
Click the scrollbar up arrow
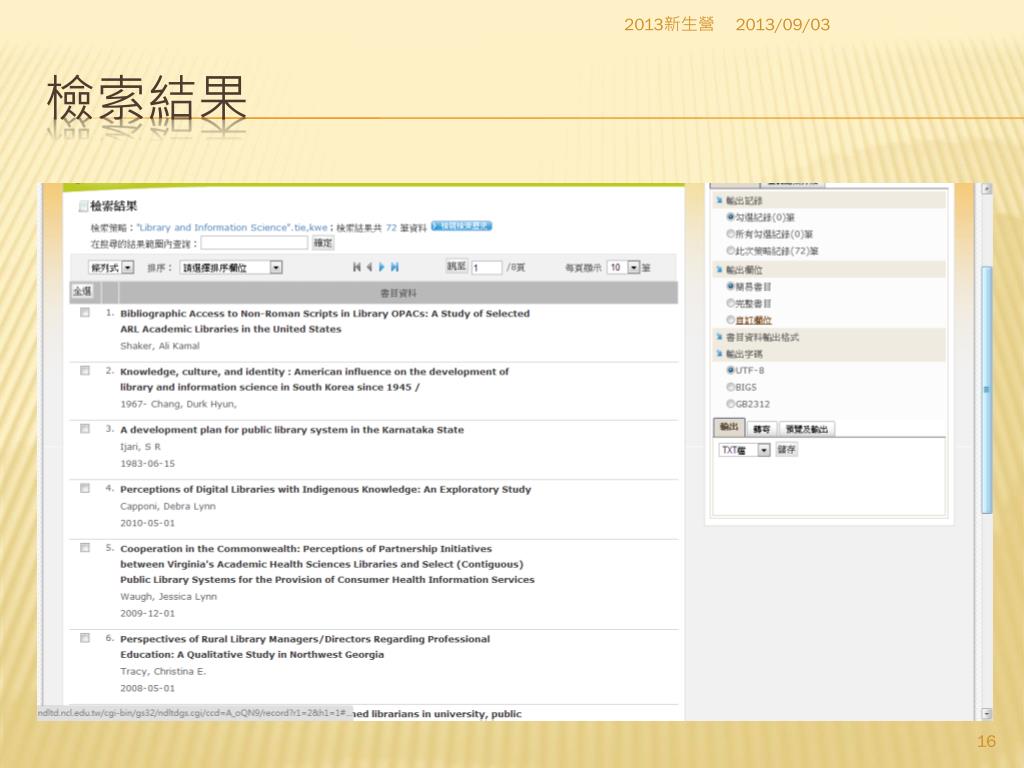[x=987, y=189]
